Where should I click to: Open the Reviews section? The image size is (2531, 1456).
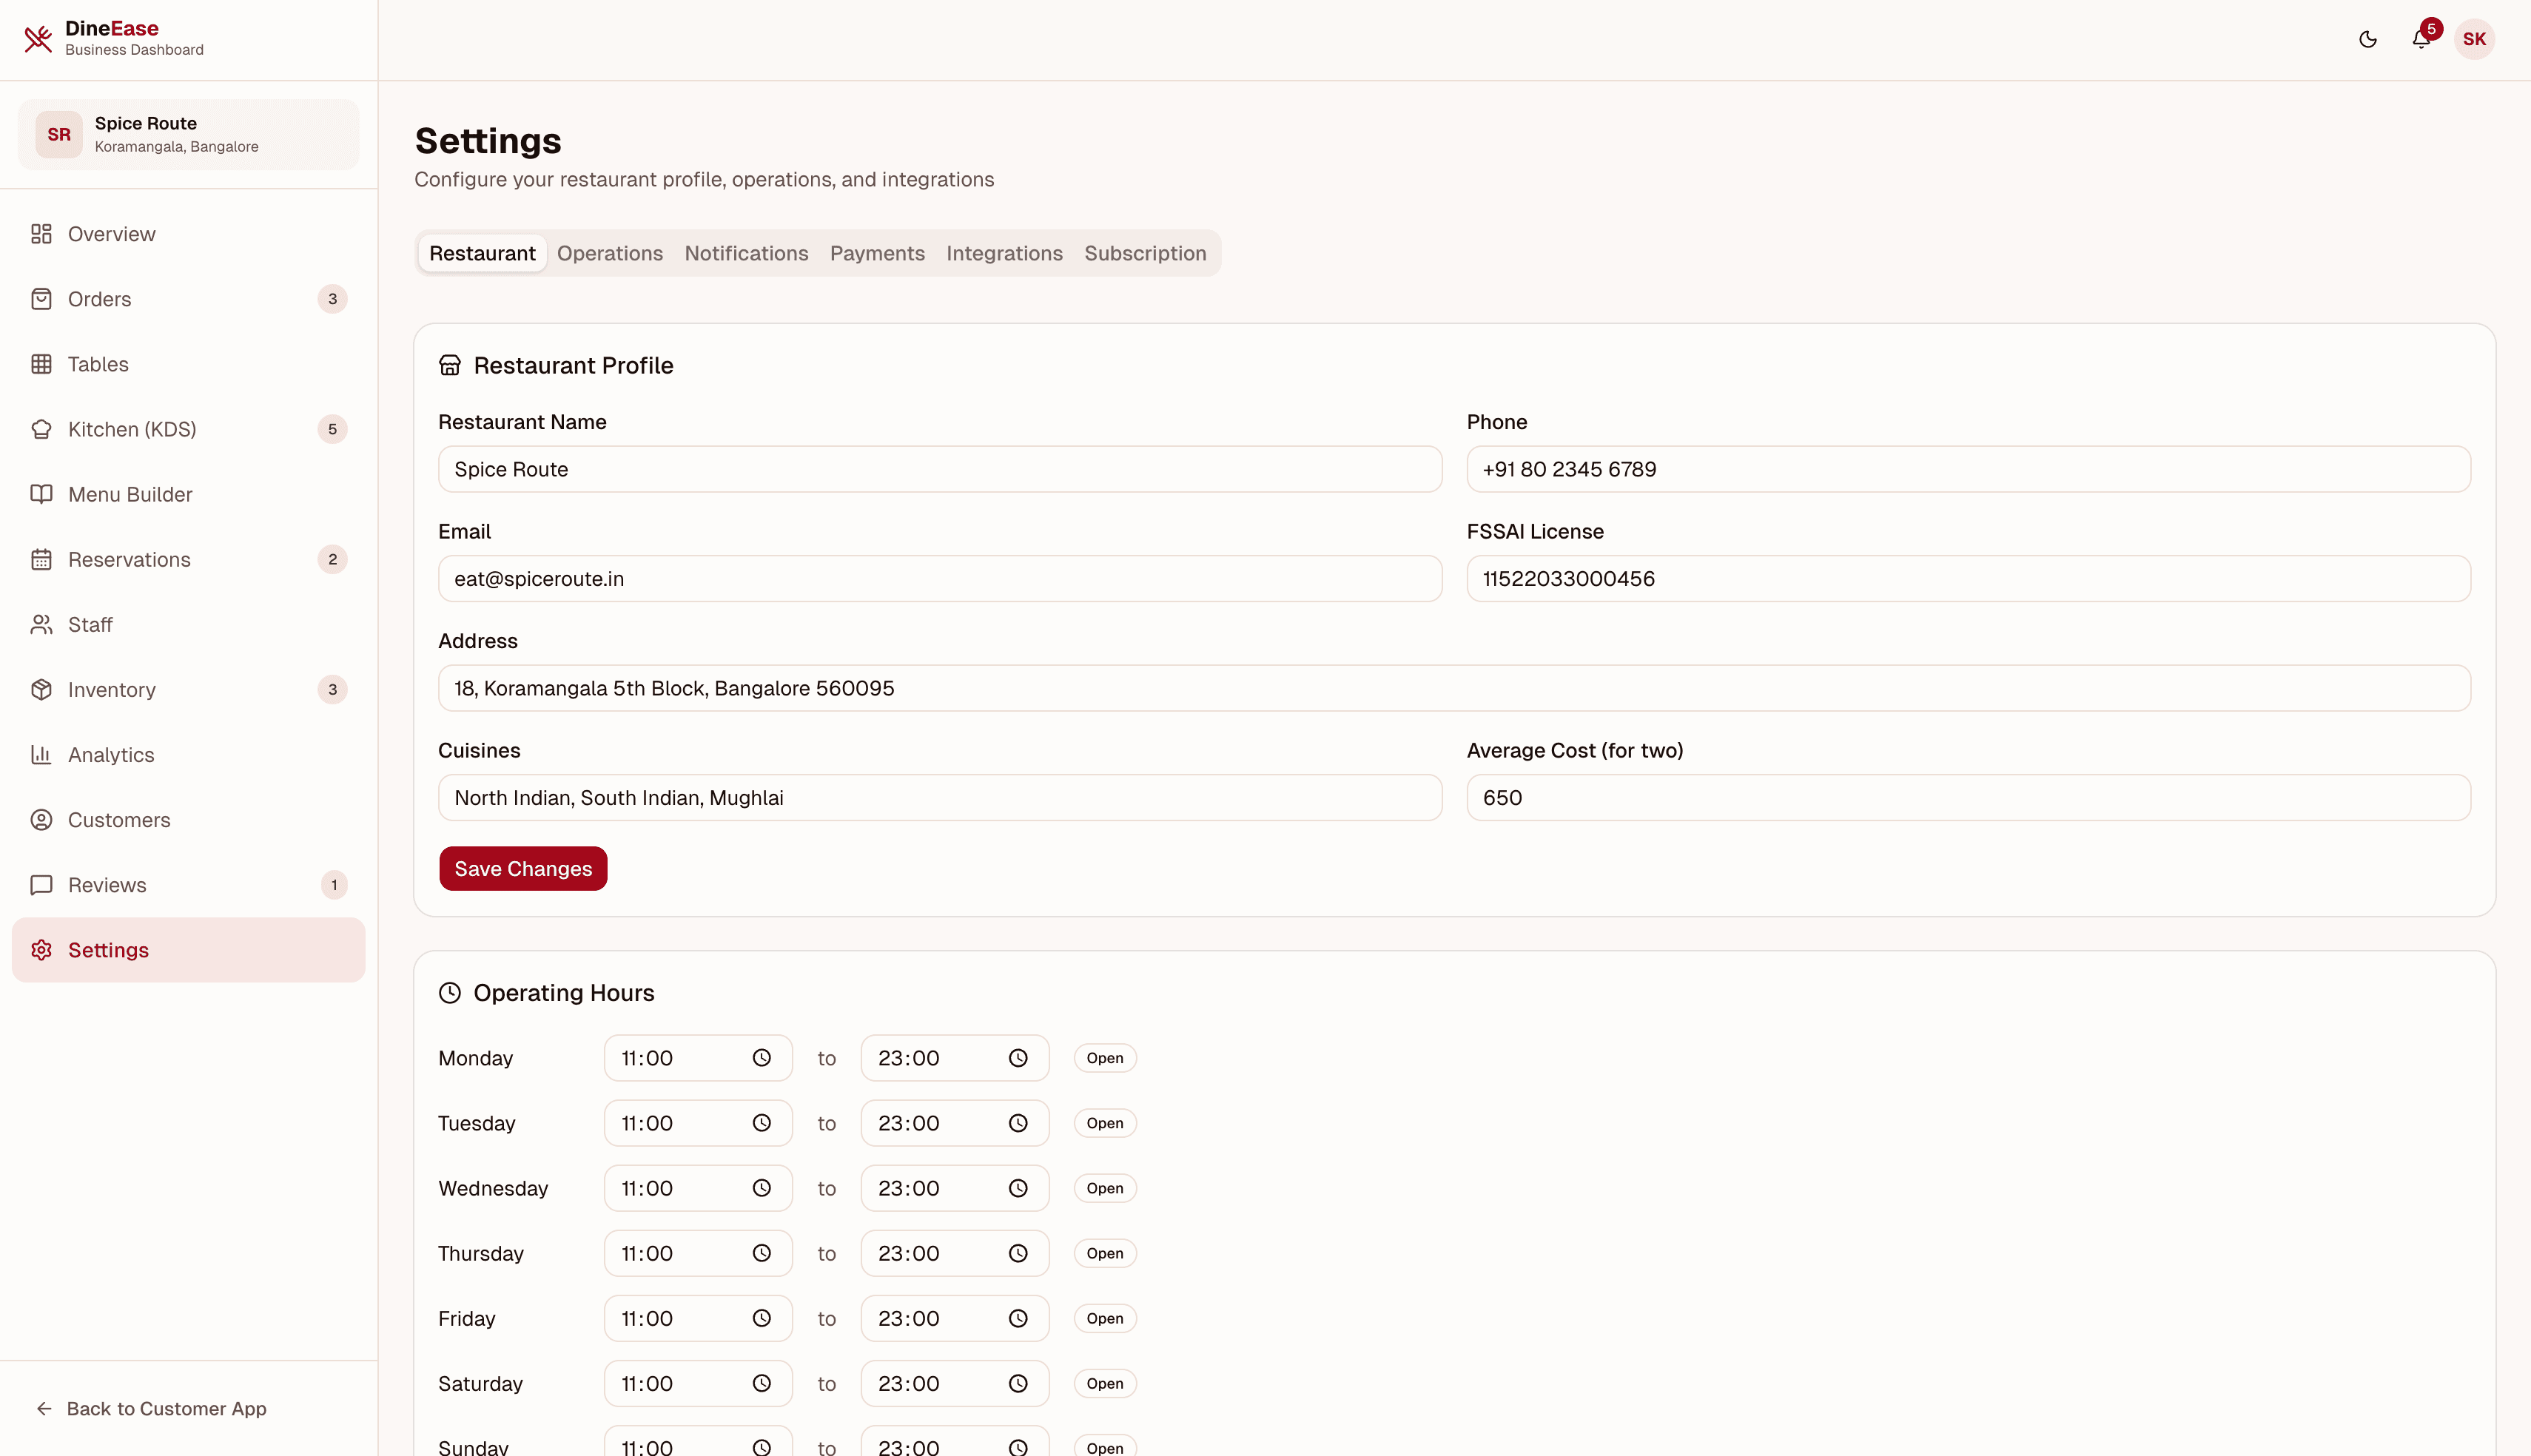point(107,885)
